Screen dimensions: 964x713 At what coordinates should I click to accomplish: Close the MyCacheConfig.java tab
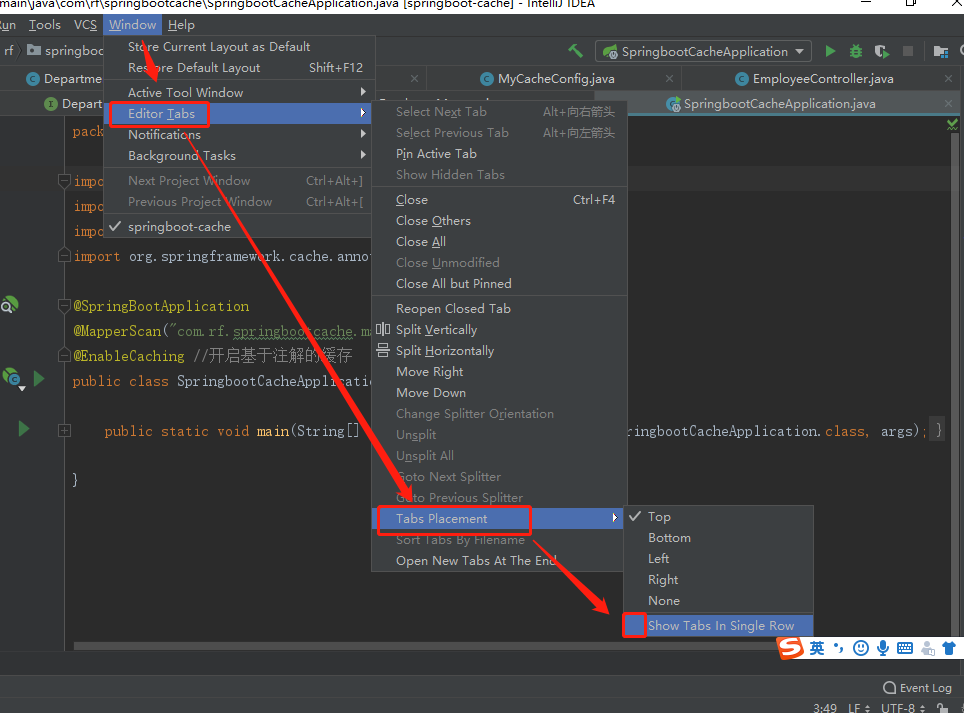(x=670, y=79)
